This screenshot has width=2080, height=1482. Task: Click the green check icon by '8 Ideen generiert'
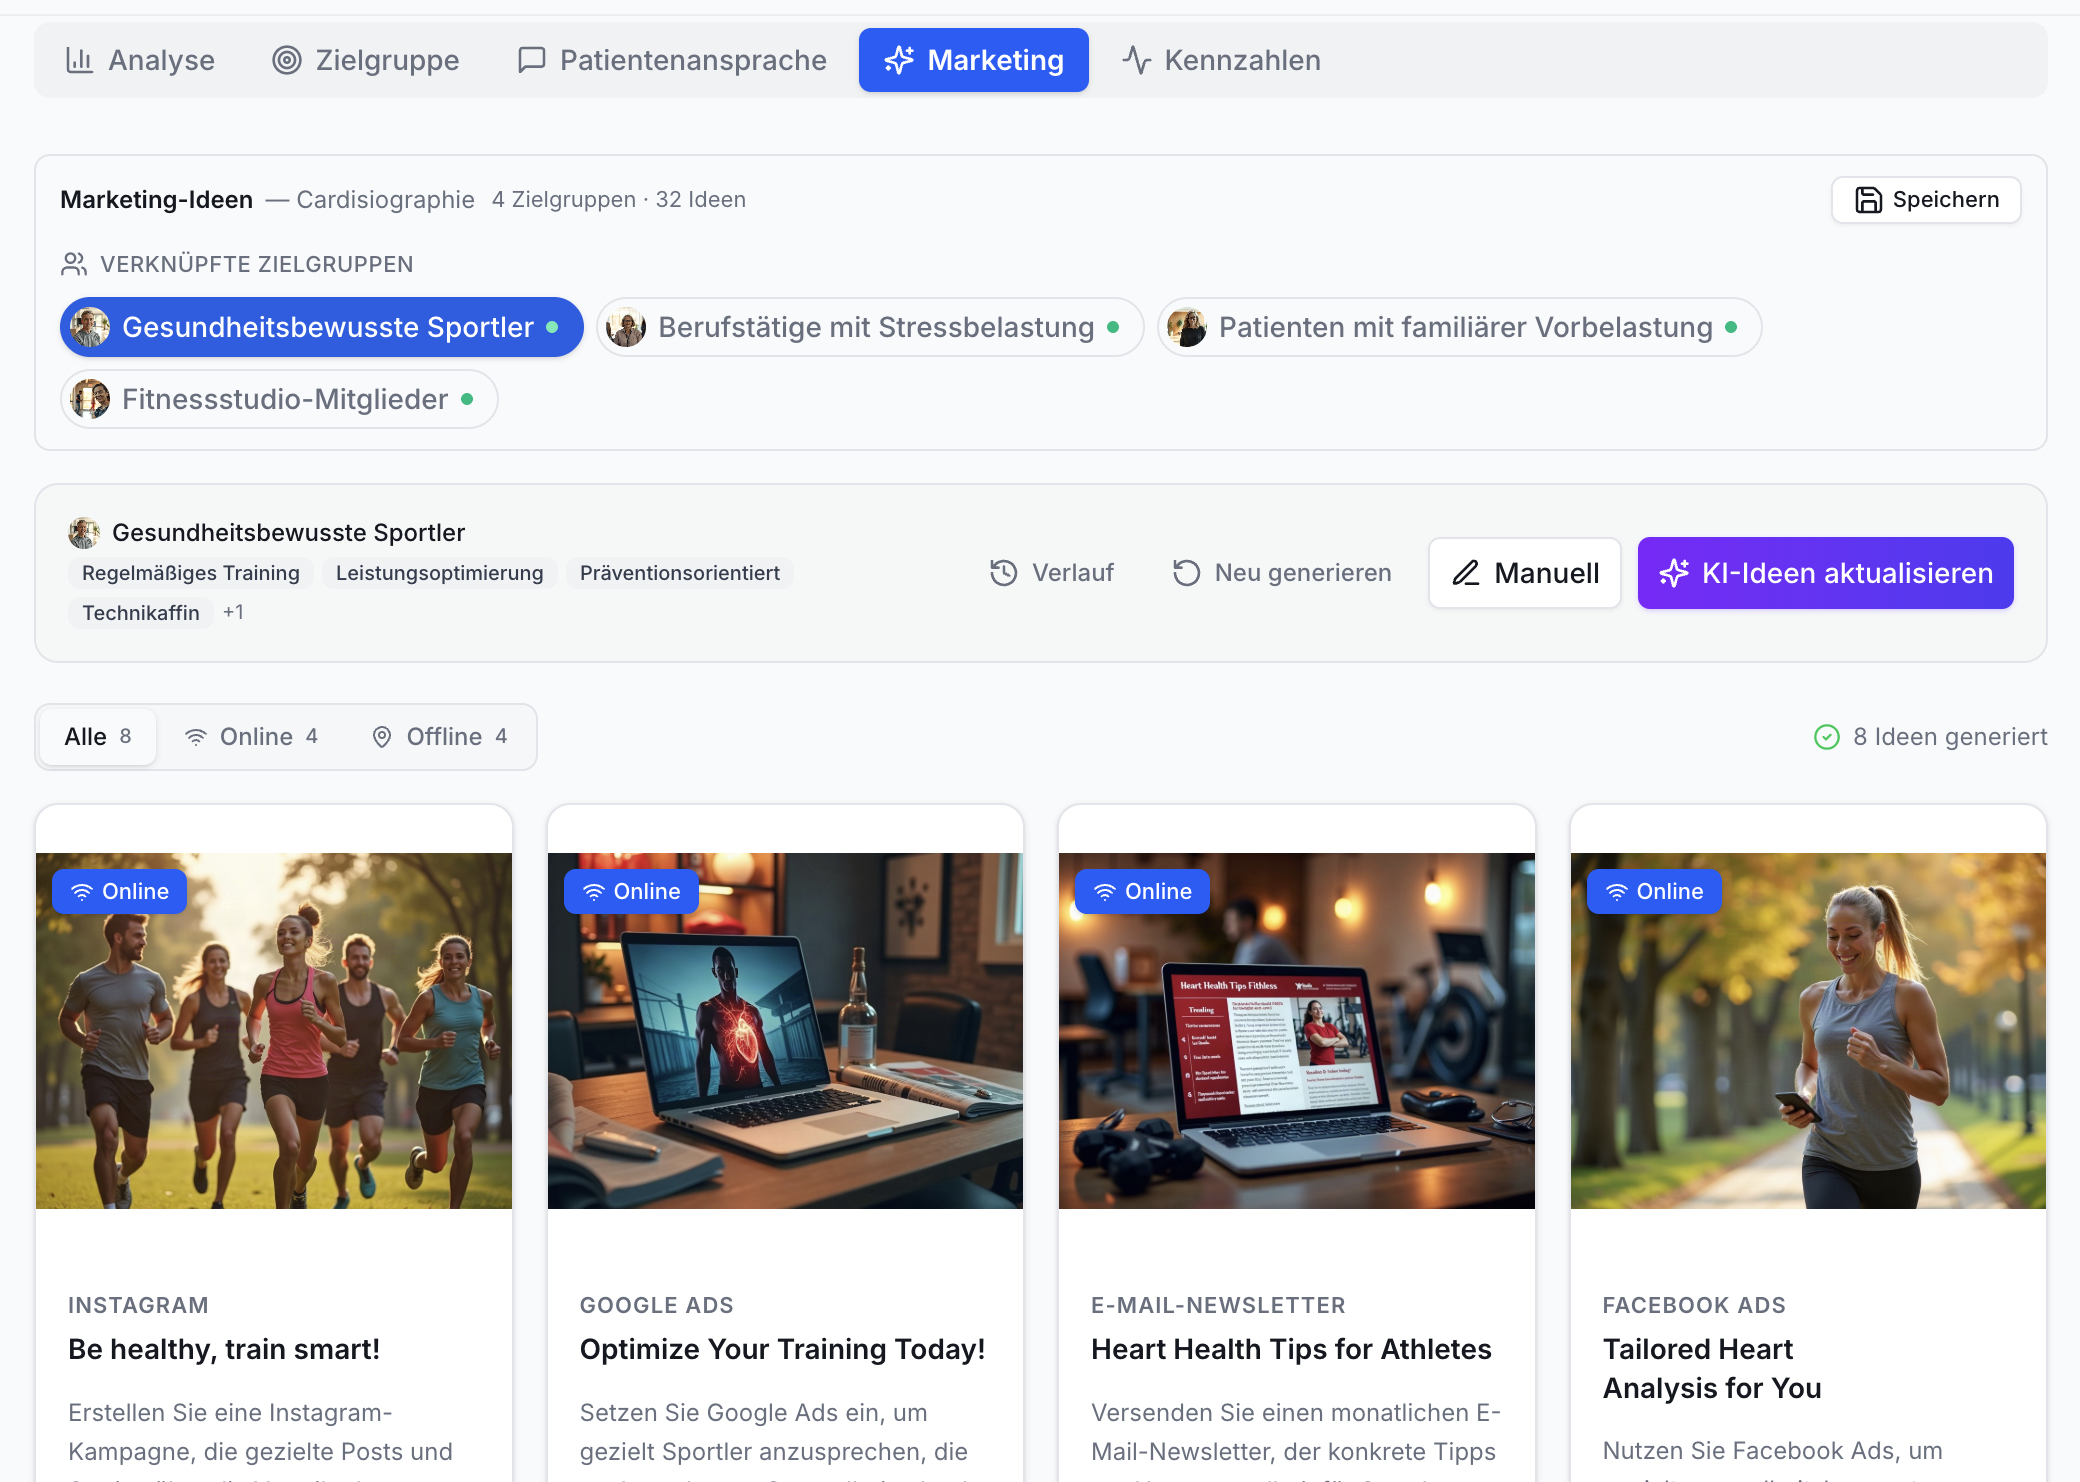1827,737
